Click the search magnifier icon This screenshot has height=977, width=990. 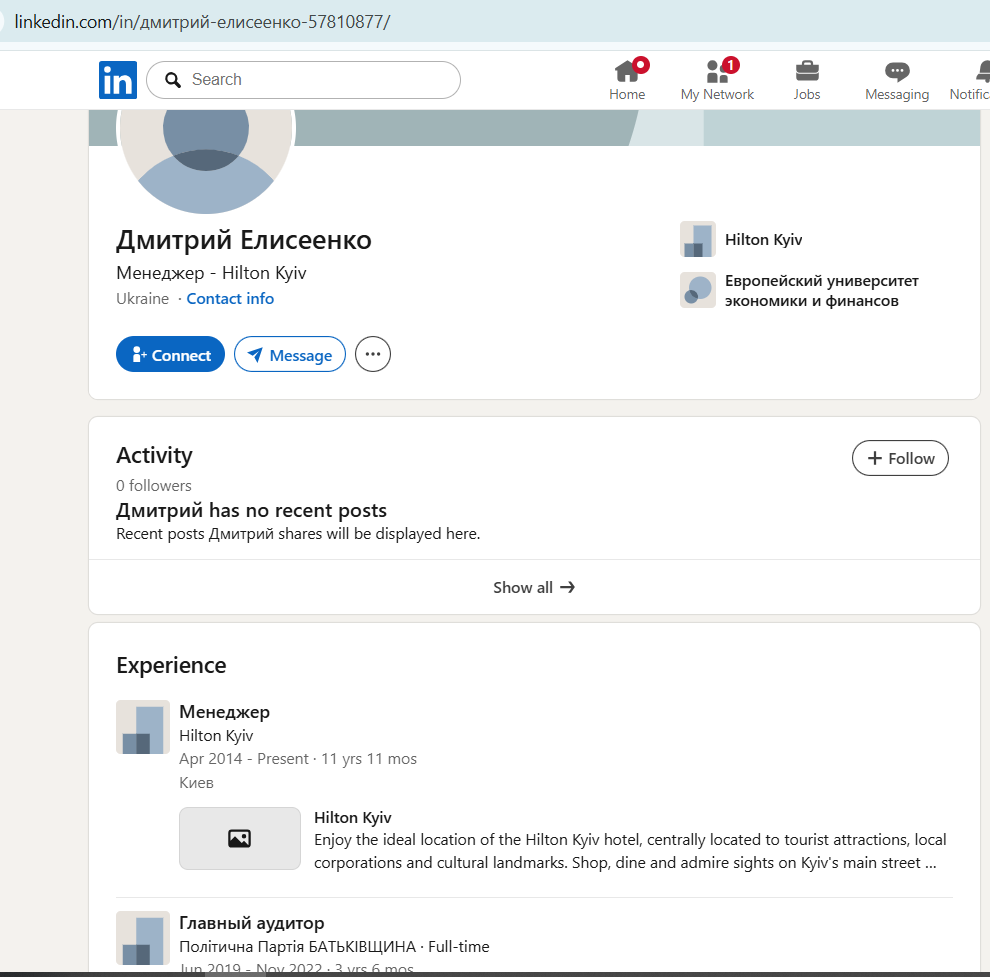pyautogui.click(x=173, y=80)
